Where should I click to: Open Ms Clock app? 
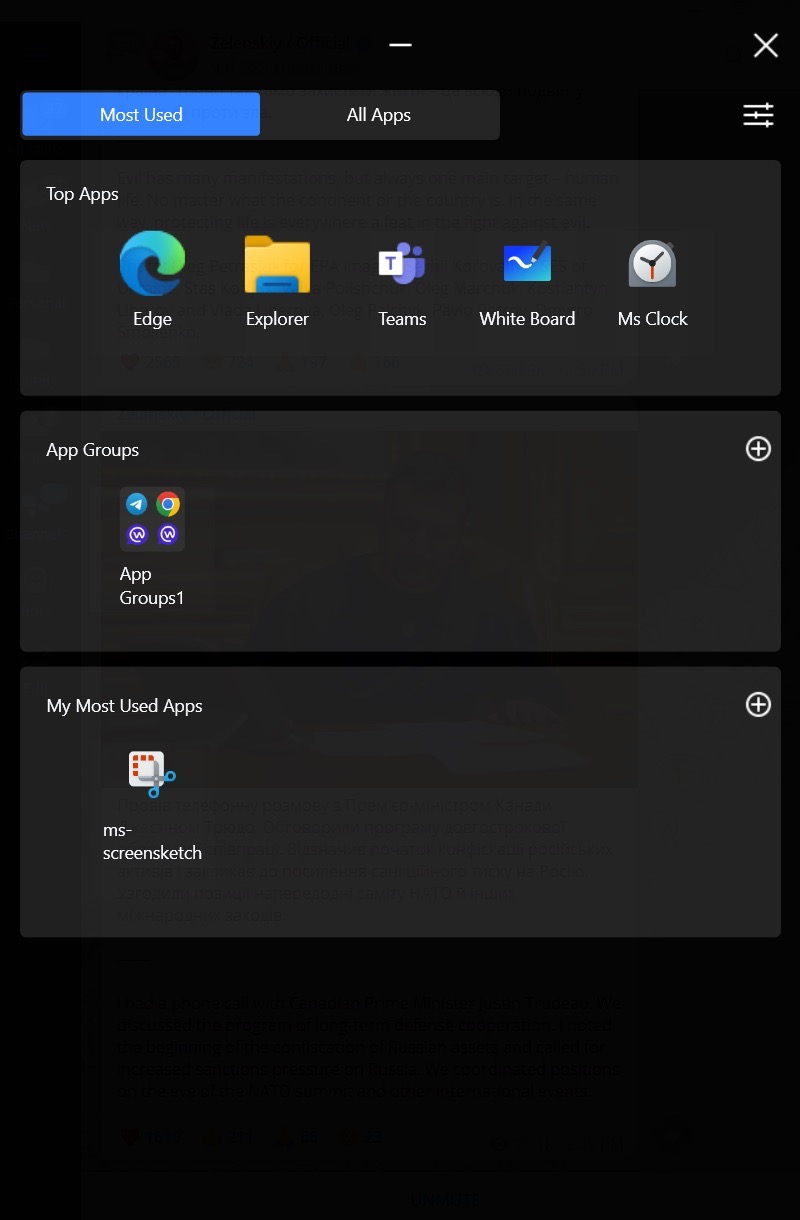coord(652,264)
